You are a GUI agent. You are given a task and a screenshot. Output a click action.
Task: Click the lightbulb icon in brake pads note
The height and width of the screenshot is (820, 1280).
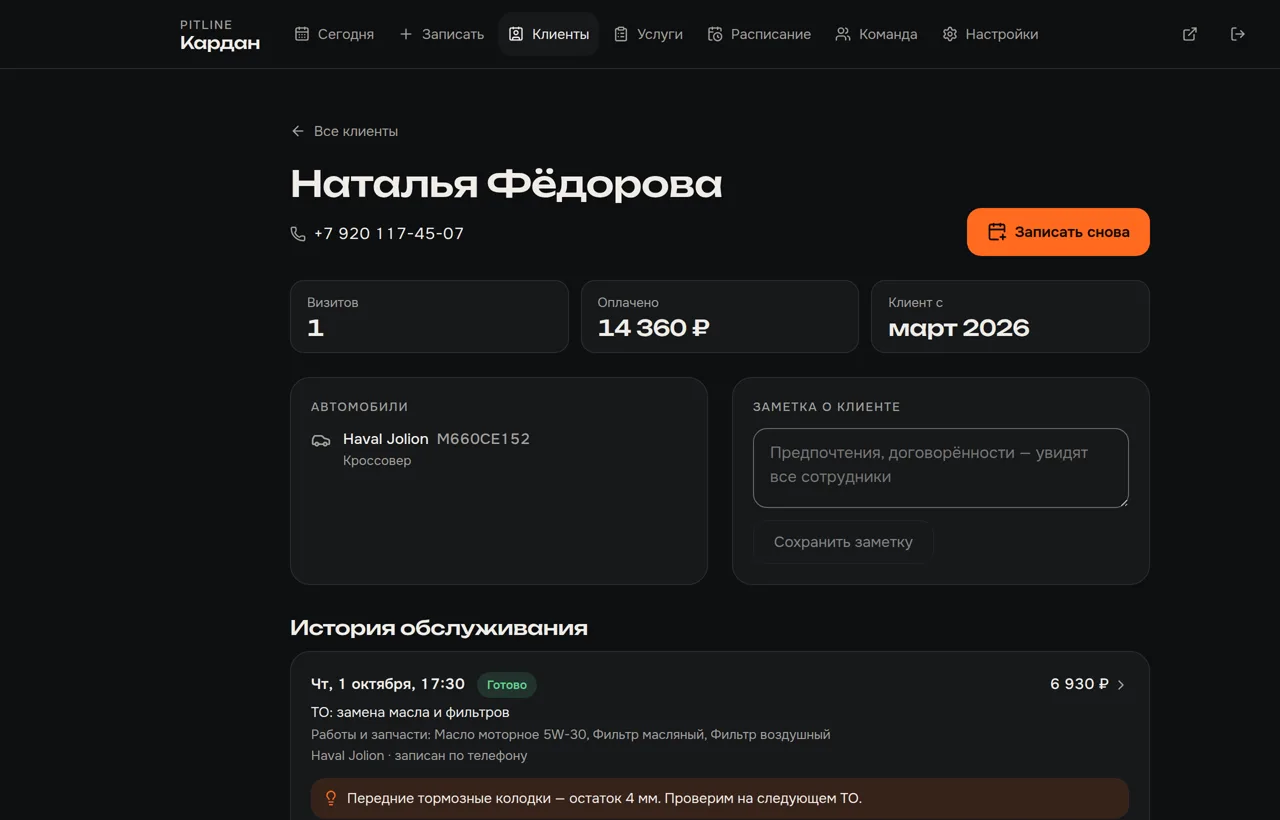[x=331, y=798]
